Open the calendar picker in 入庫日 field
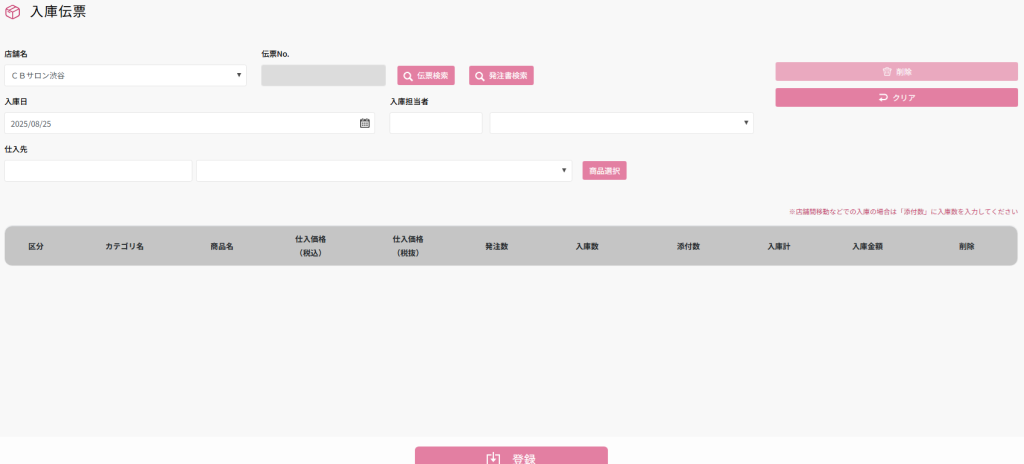Screen dimensions: 1024x464 pyautogui.click(x=365, y=123)
